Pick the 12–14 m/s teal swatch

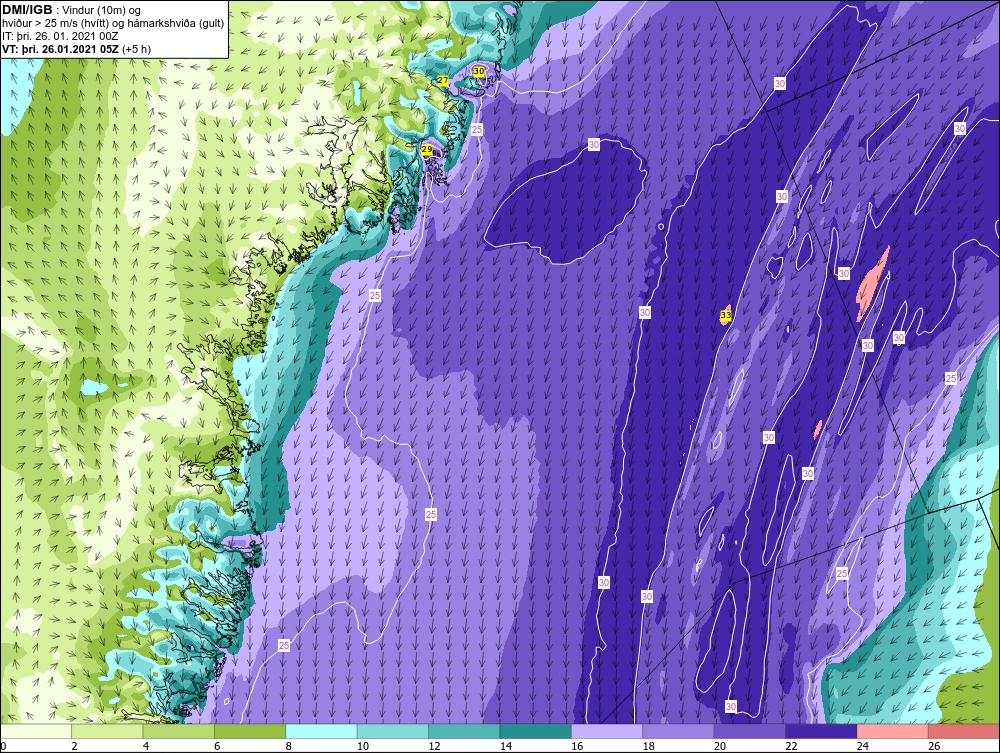(464, 731)
